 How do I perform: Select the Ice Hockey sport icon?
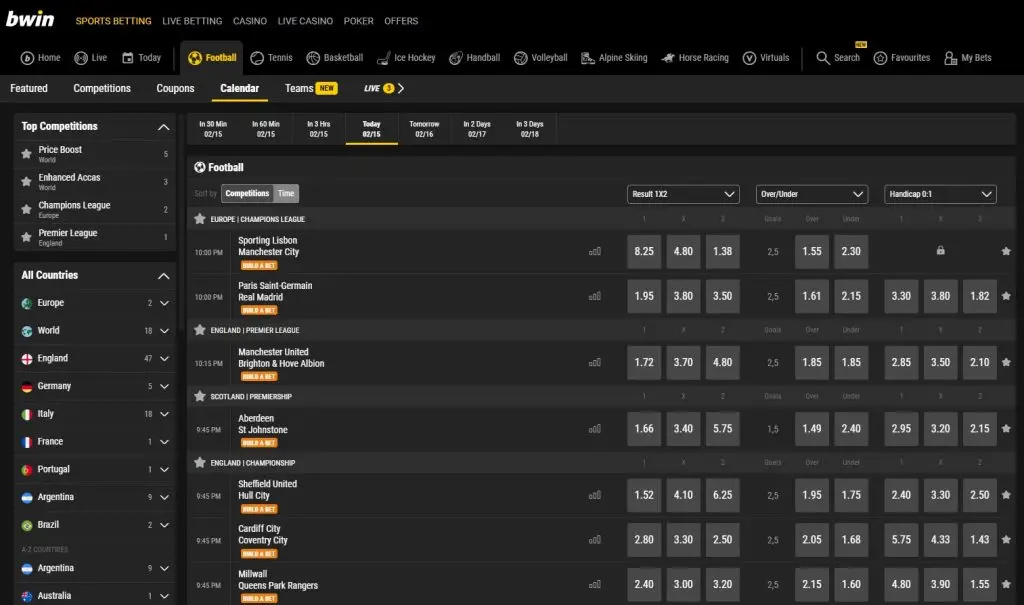point(384,58)
